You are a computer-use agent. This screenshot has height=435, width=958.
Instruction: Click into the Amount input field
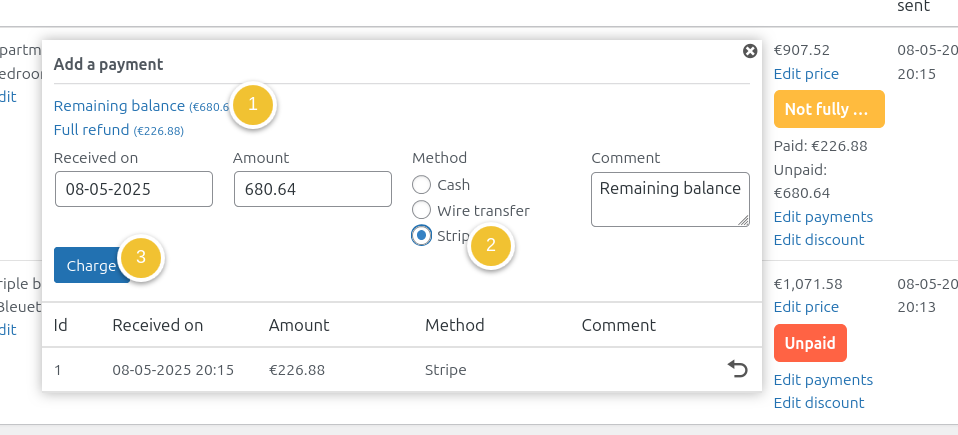point(312,189)
